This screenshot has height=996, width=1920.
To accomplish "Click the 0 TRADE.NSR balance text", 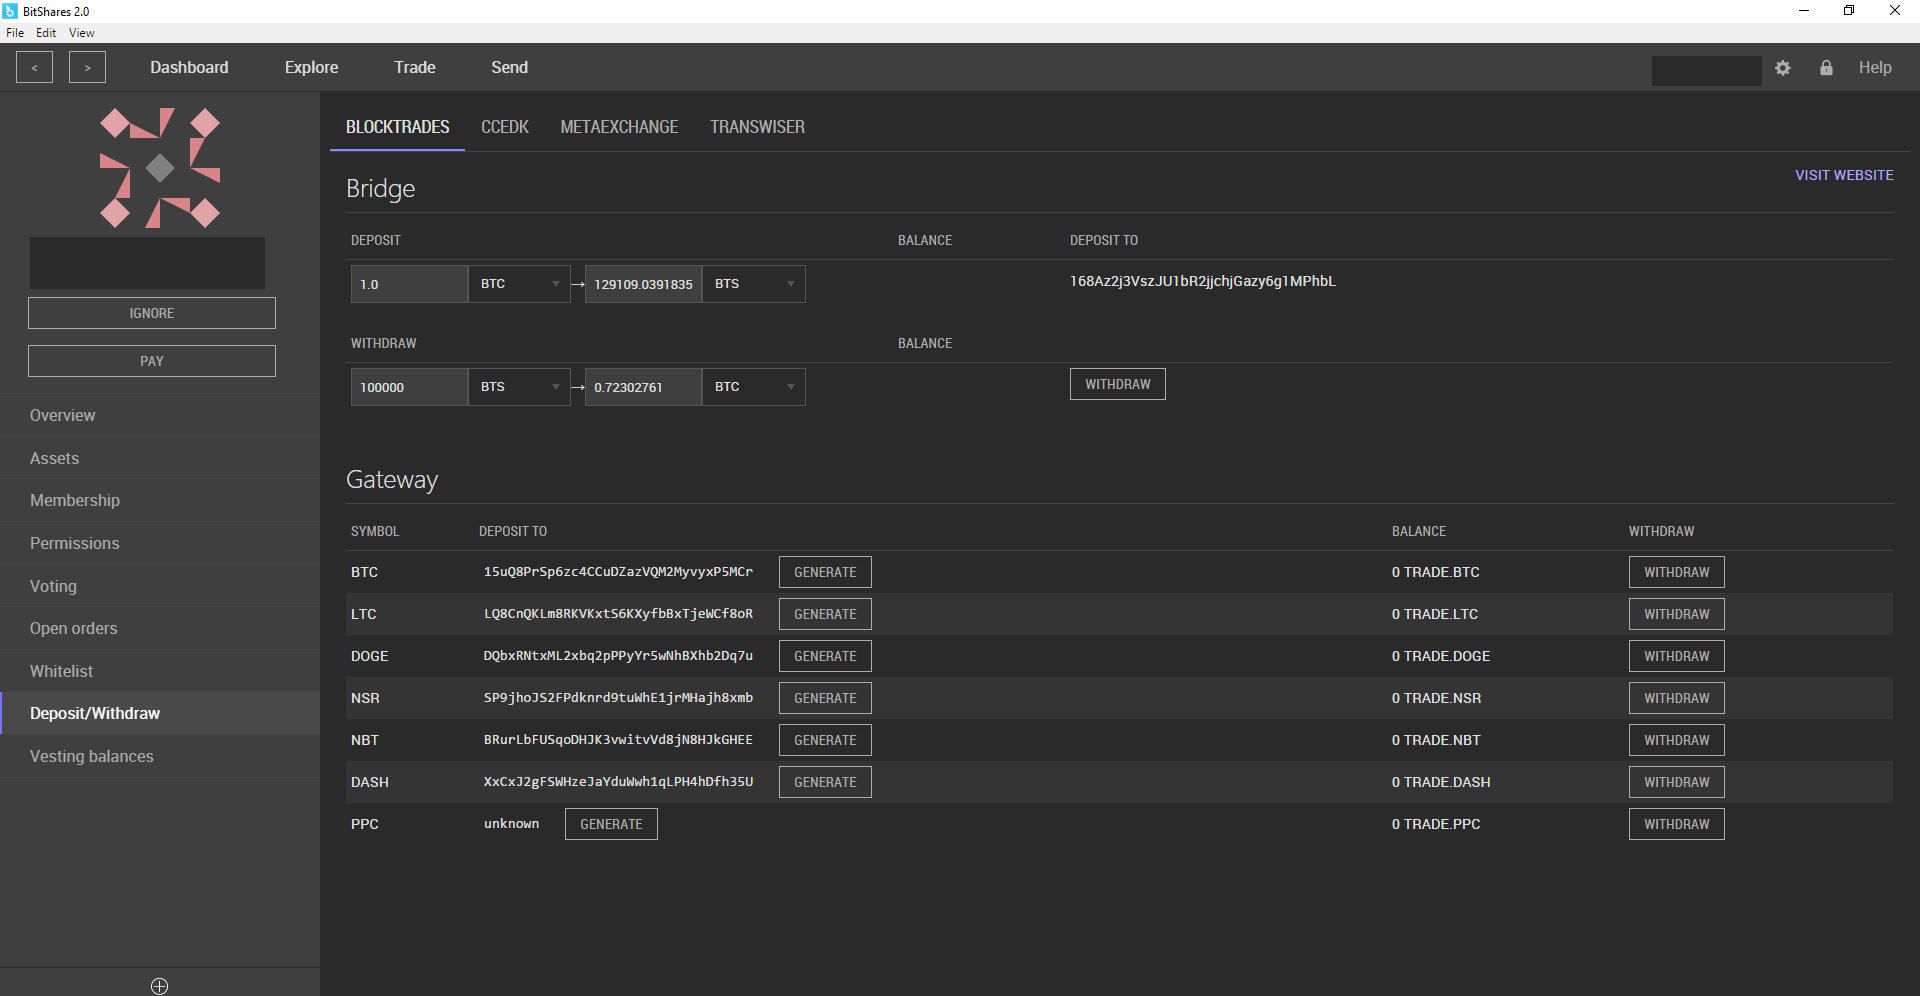I will click(1436, 698).
